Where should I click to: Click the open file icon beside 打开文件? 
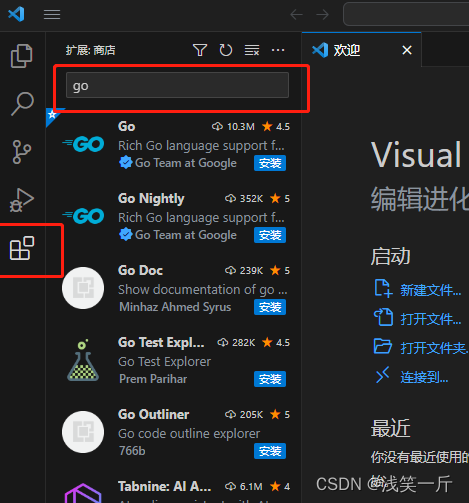[x=383, y=317]
